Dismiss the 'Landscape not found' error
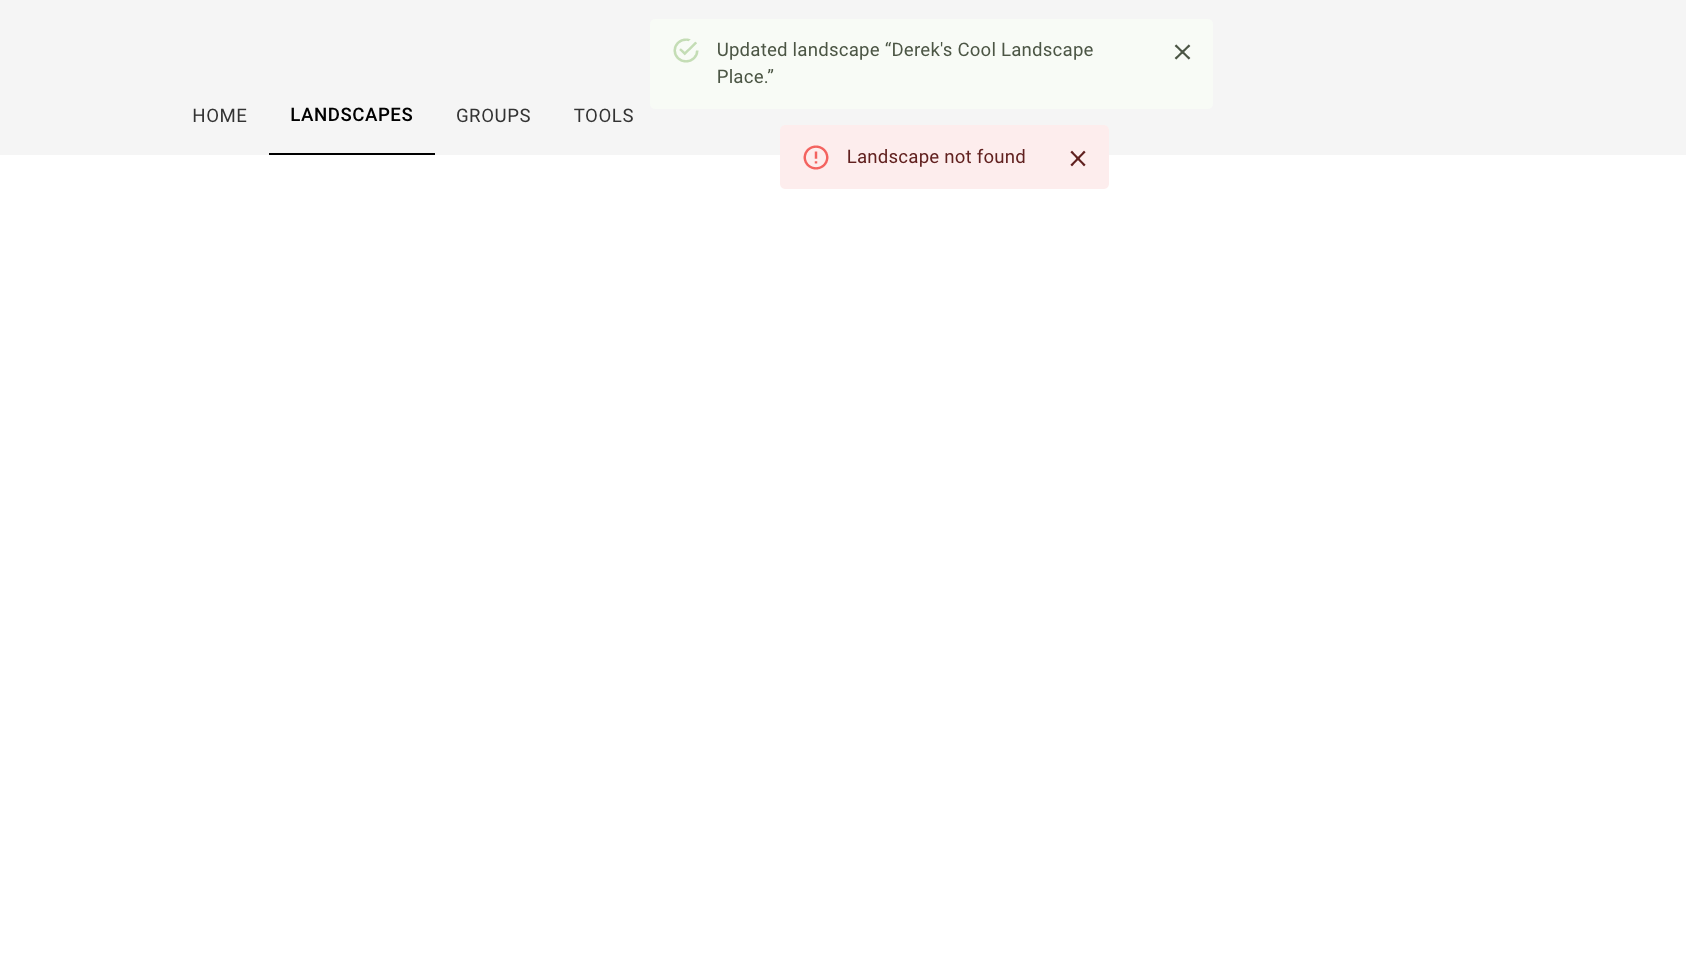Viewport: 1686px width, 972px height. 1078,158
